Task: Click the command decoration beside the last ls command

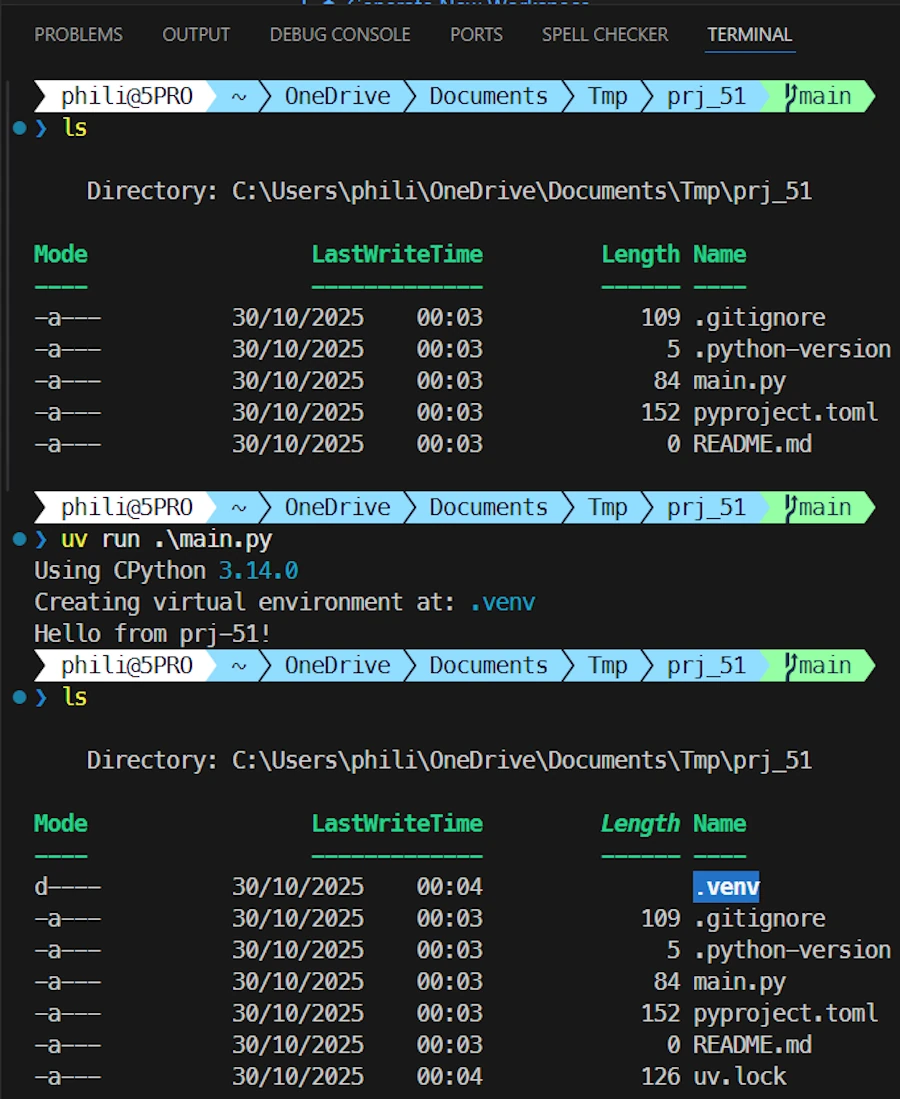Action: coord(19,697)
